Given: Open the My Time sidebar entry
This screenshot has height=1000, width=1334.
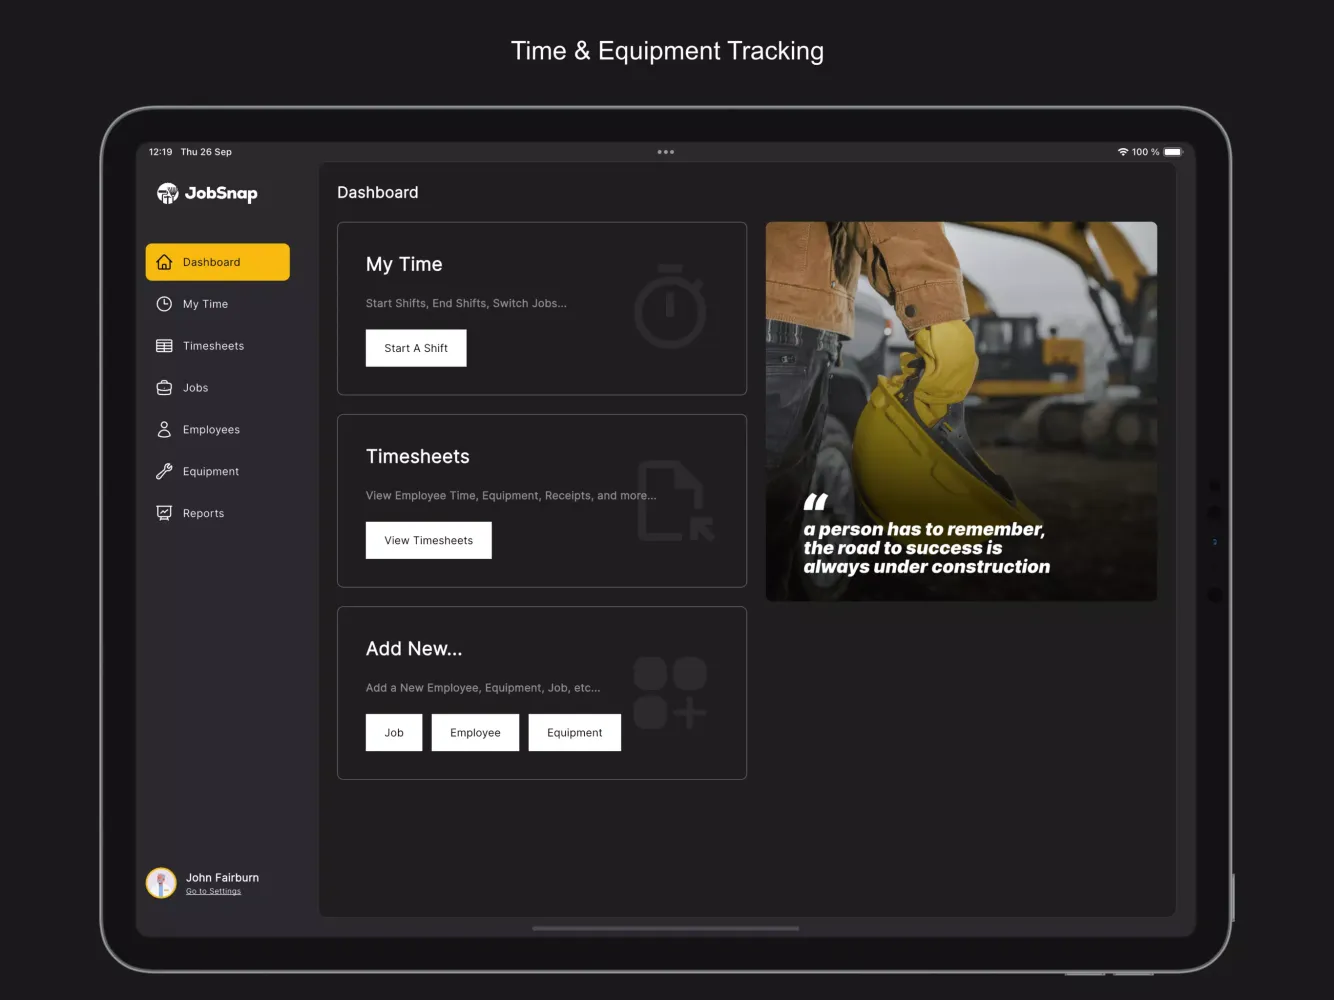Looking at the screenshot, I should tap(204, 303).
